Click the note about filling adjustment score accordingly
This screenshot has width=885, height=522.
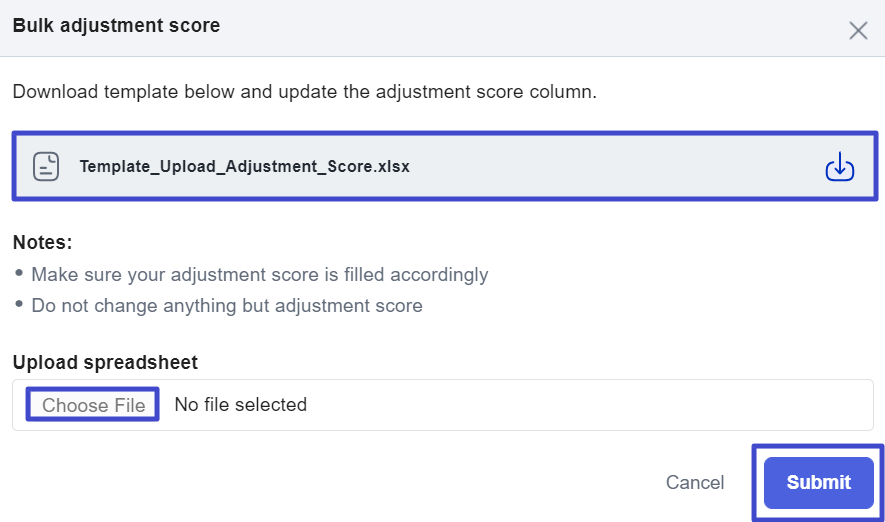(259, 274)
